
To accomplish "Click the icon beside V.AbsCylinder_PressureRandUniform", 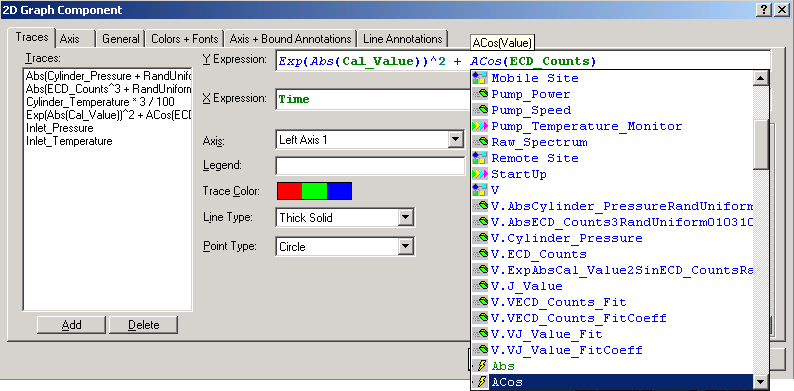I will click(480, 206).
